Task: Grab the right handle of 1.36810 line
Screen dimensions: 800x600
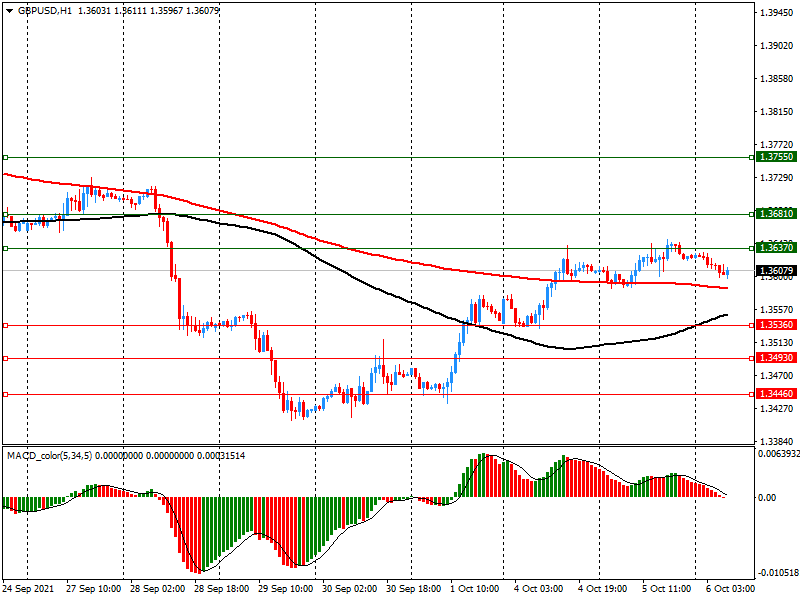Action: tap(752, 214)
